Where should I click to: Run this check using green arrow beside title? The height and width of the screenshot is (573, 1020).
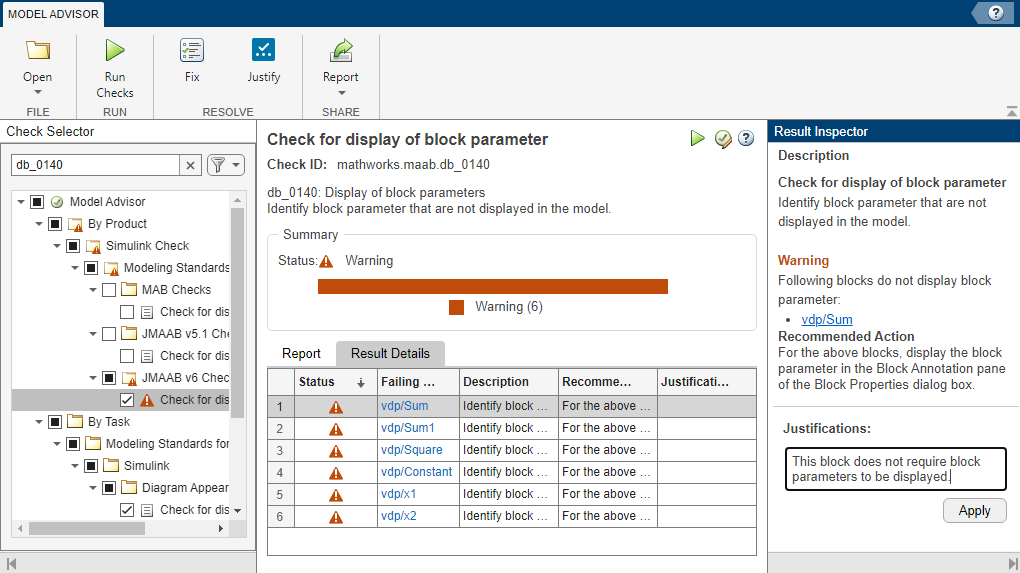coord(698,139)
